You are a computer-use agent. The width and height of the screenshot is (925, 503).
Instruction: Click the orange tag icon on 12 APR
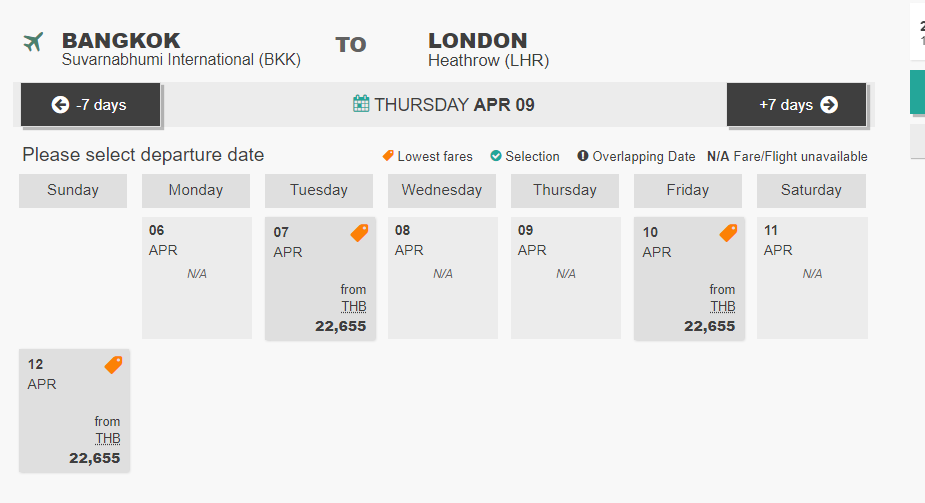113,365
